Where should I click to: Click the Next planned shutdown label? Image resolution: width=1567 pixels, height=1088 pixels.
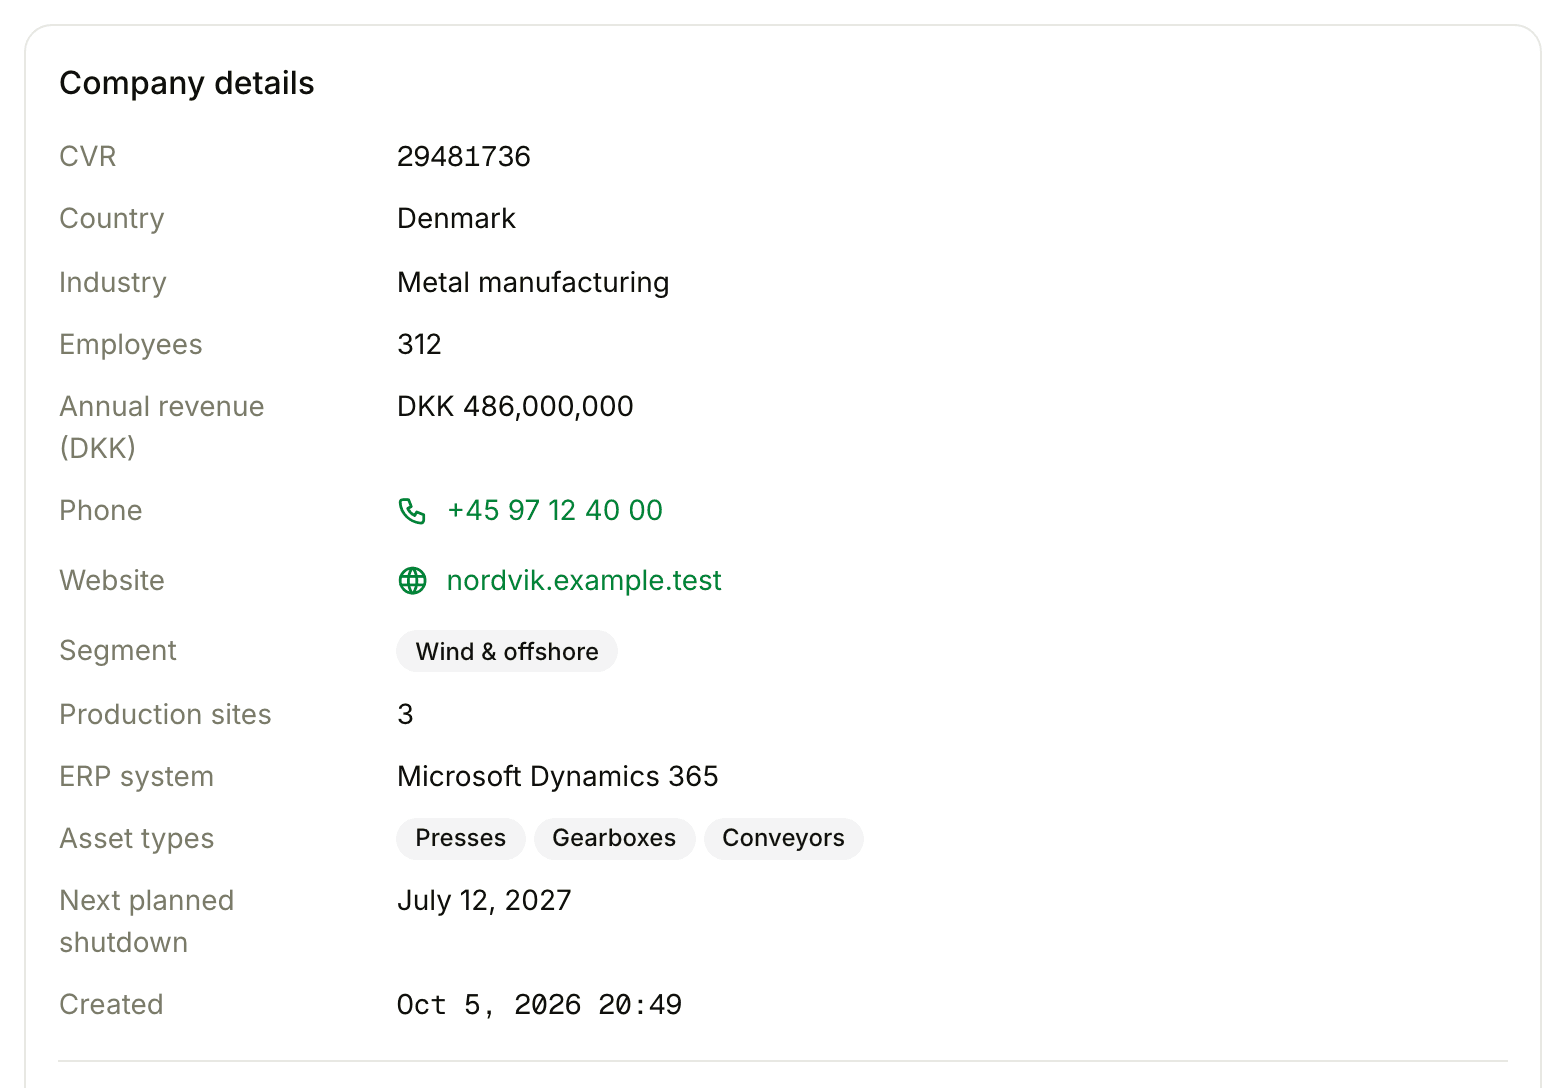[147, 921]
